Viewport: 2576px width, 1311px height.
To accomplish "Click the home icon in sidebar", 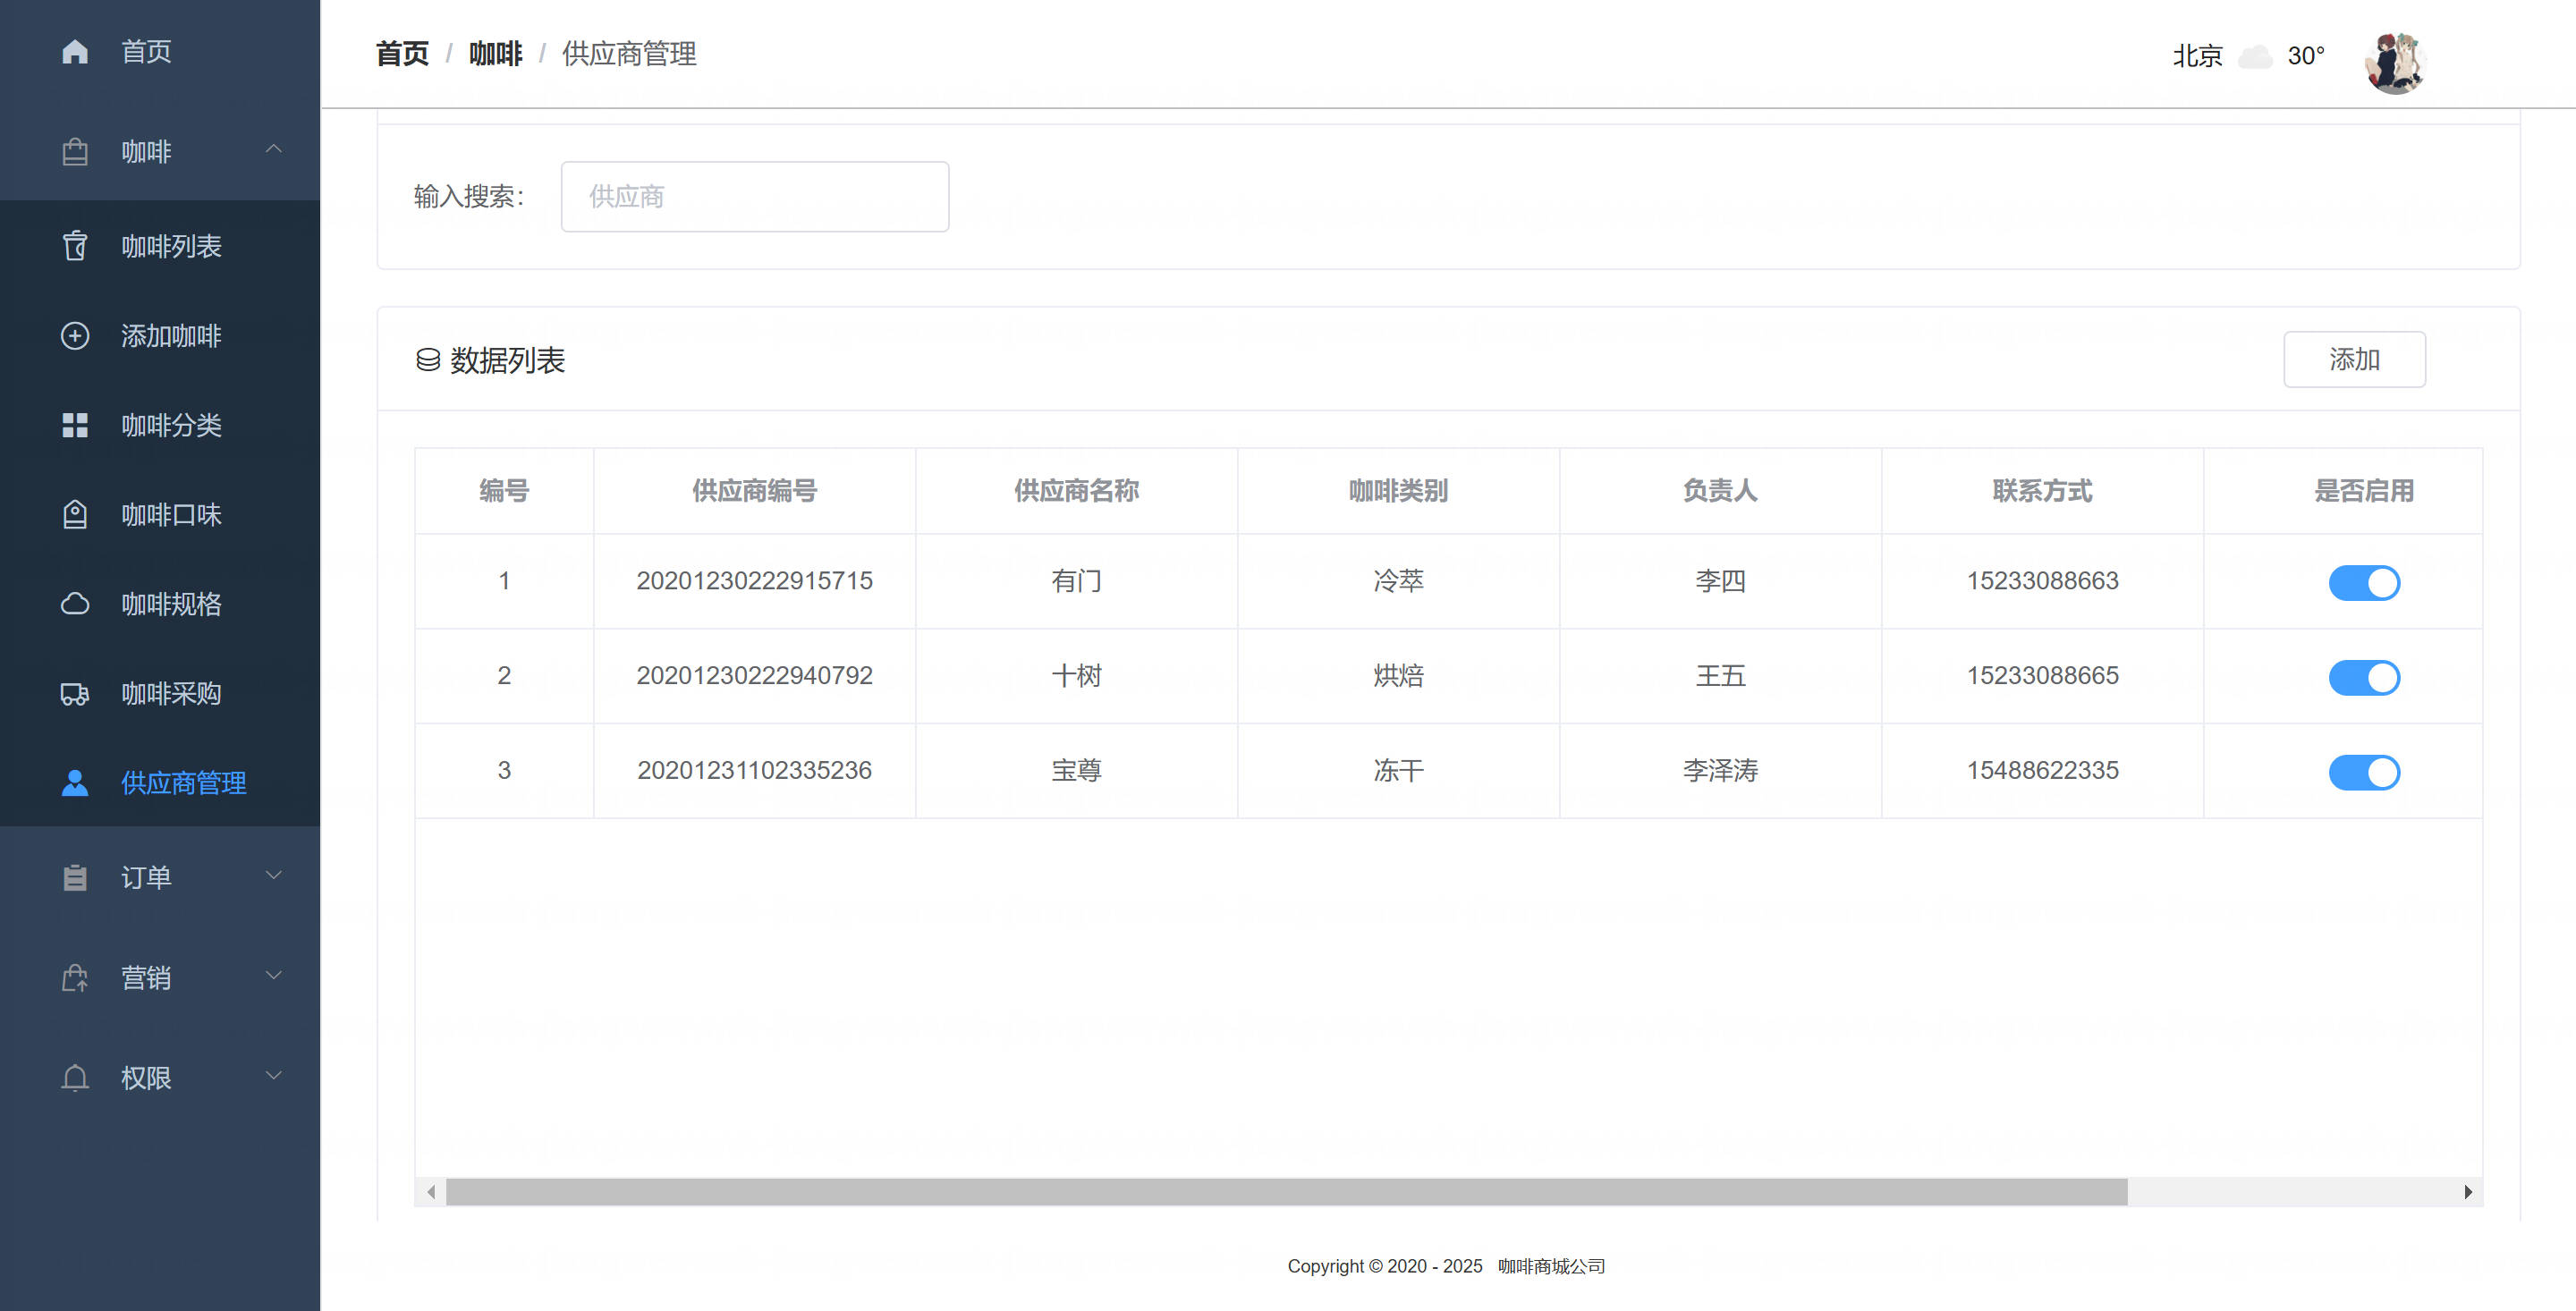I will click(75, 51).
